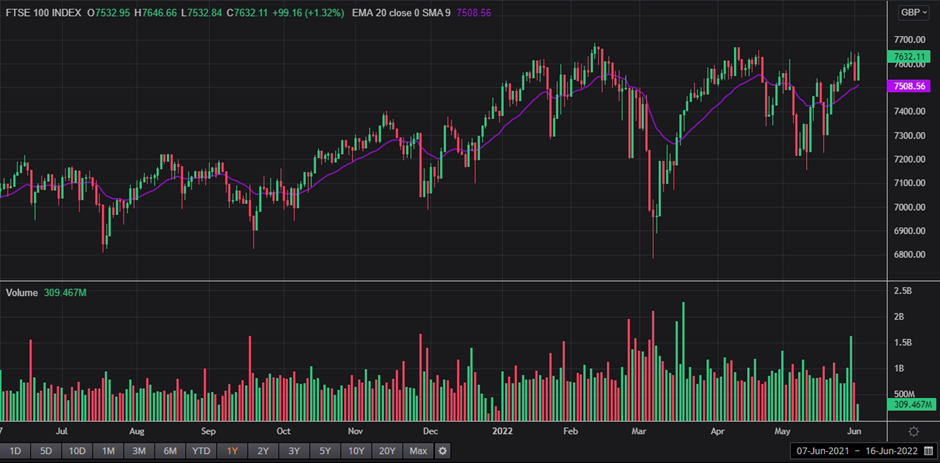Click the 2022 label on time axis
Image resolution: width=940 pixels, height=463 pixels.
pyautogui.click(x=501, y=431)
